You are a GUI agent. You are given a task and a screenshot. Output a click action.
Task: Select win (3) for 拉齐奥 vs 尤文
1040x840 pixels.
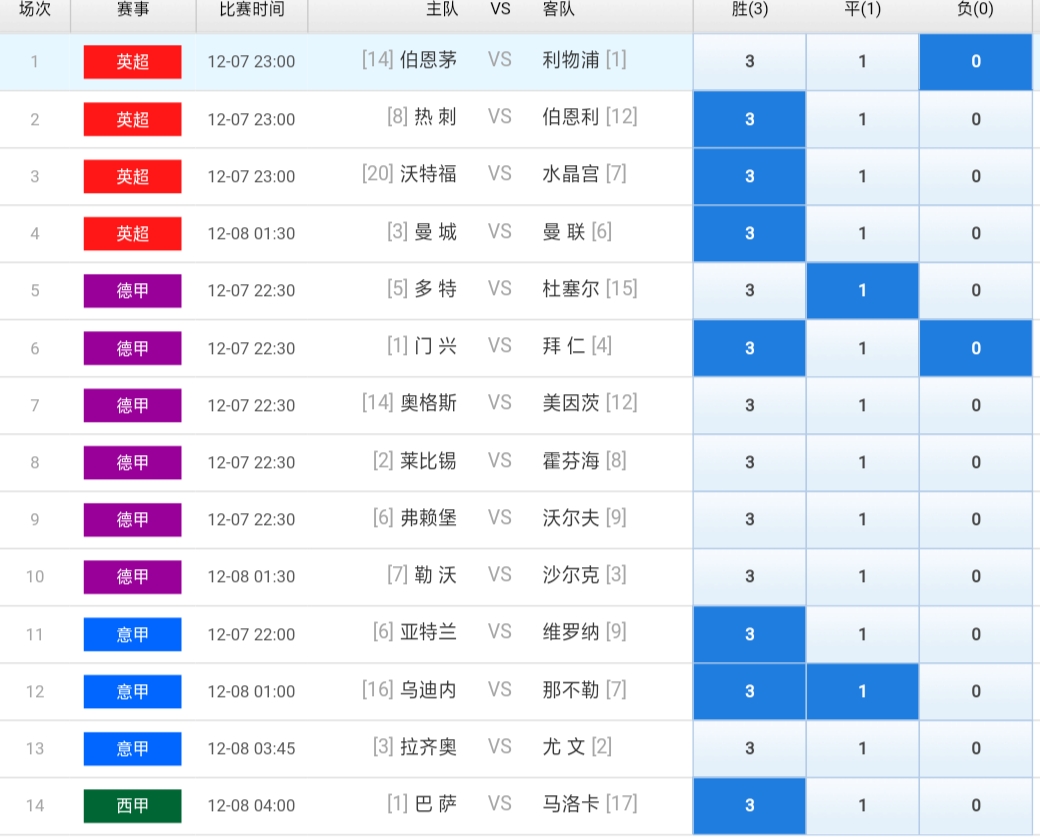pyautogui.click(x=749, y=748)
